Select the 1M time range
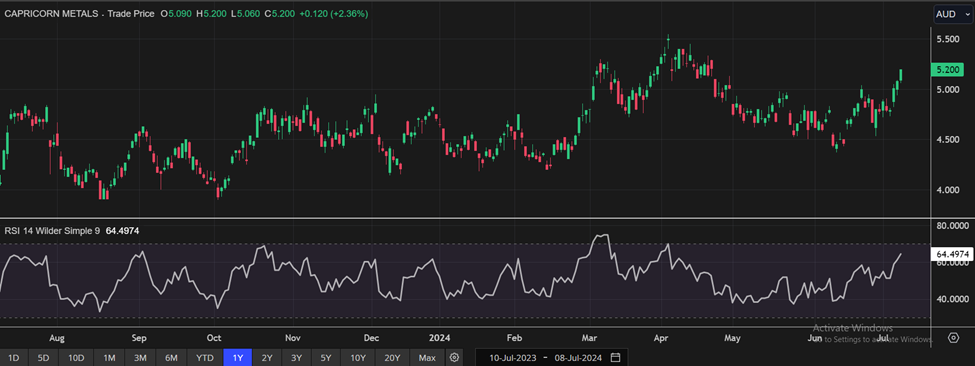Viewport: 975px width, 366px height. click(109, 358)
